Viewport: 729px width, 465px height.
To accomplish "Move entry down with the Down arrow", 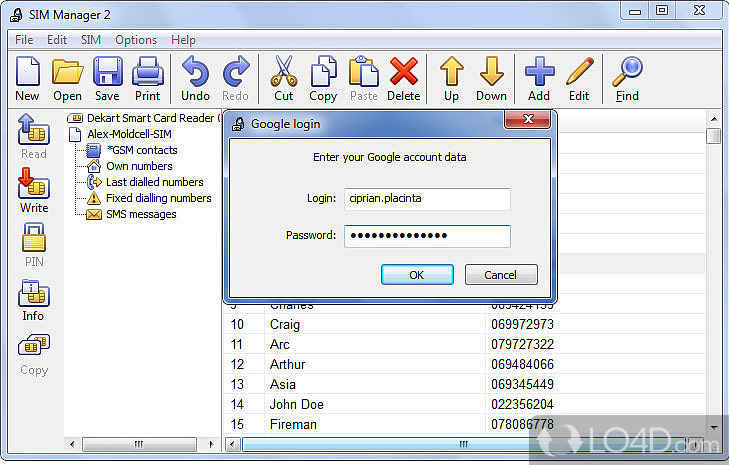I will point(491,79).
